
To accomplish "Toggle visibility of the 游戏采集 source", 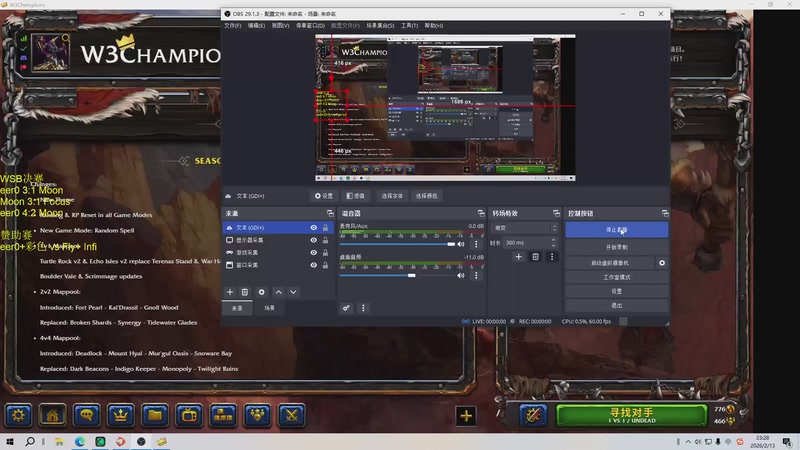I will [x=314, y=253].
